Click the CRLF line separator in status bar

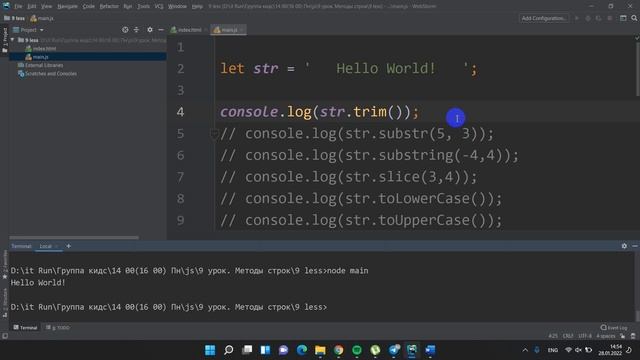(568, 336)
